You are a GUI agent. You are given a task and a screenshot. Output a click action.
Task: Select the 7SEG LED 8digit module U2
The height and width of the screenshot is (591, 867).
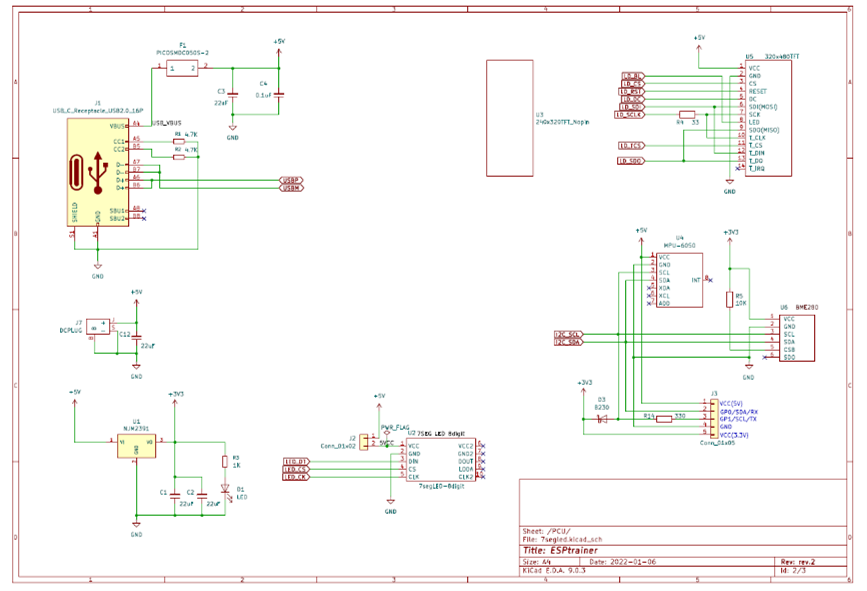(440, 460)
